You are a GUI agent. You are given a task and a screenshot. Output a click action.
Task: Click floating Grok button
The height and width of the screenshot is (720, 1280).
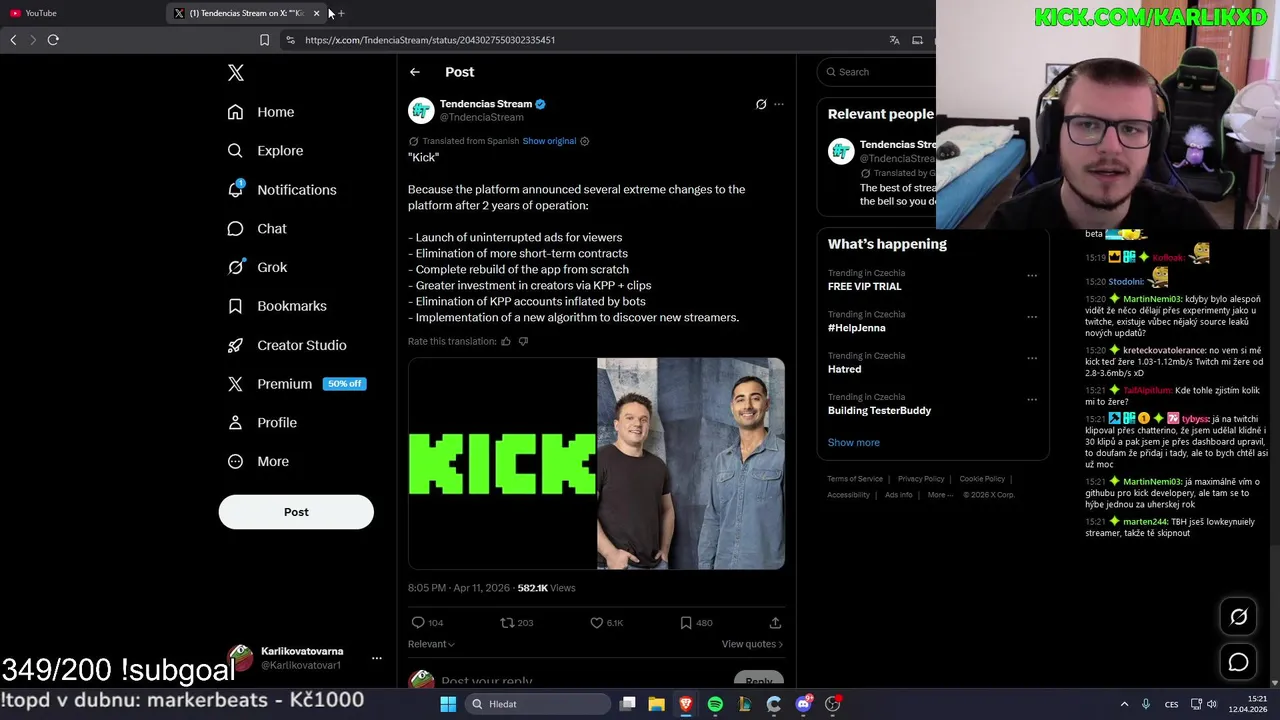1238,617
